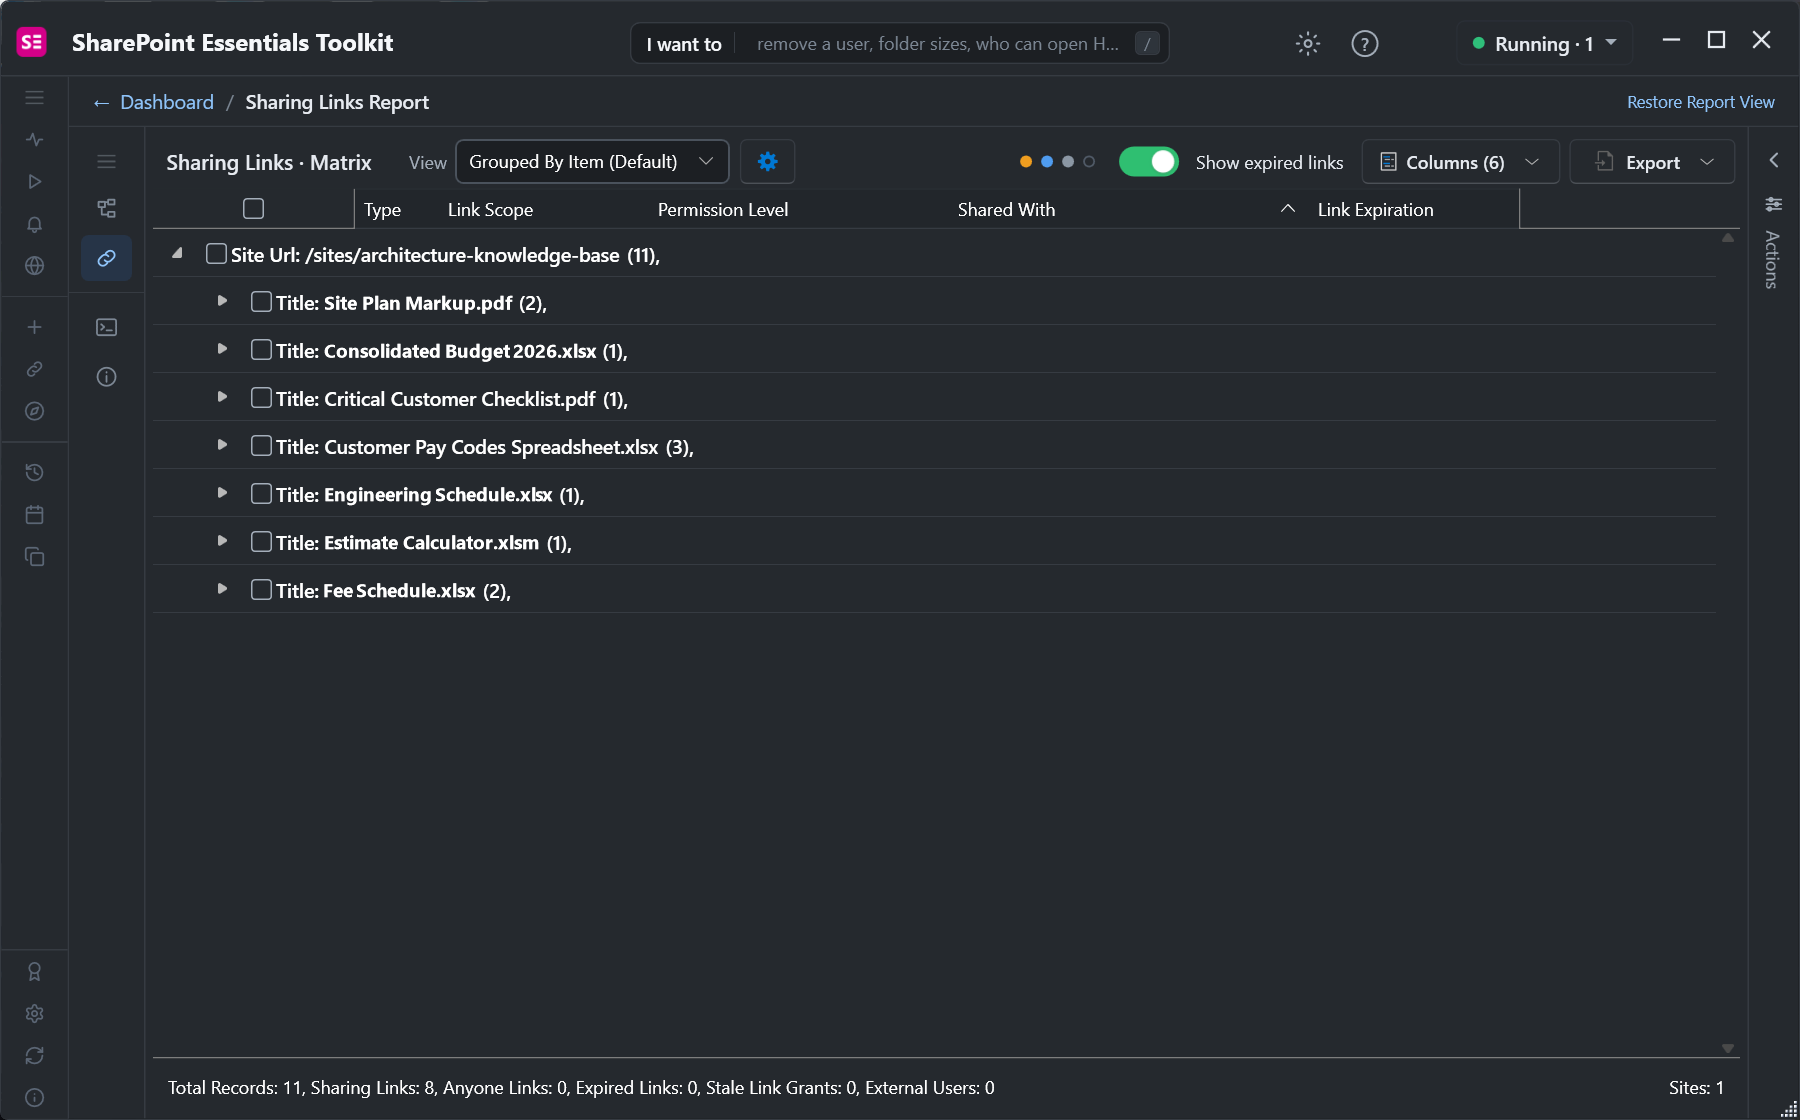The height and width of the screenshot is (1120, 1800).
Task: Open view settings gear icon
Action: (x=767, y=162)
